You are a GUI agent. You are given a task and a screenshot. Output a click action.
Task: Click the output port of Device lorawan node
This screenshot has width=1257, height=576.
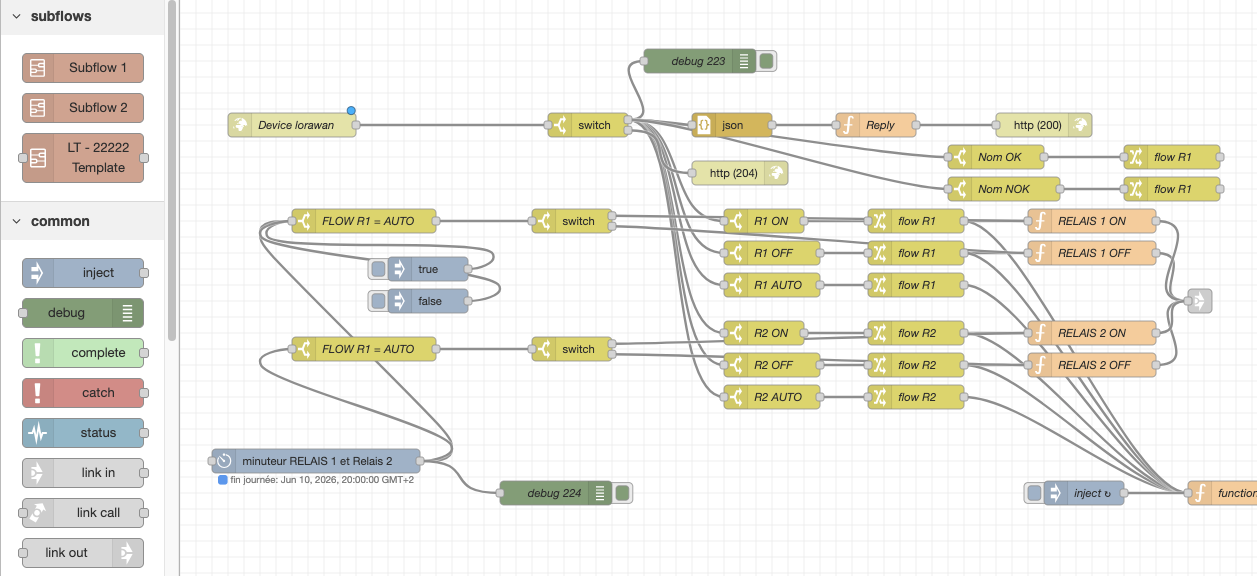click(x=356, y=125)
